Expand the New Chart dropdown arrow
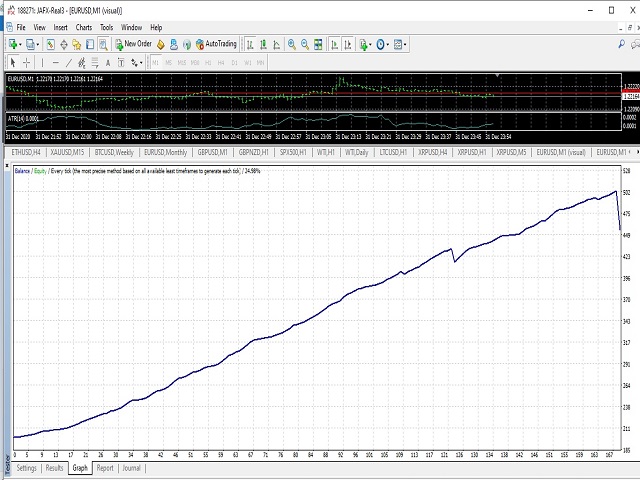The image size is (640, 480). [20, 44]
